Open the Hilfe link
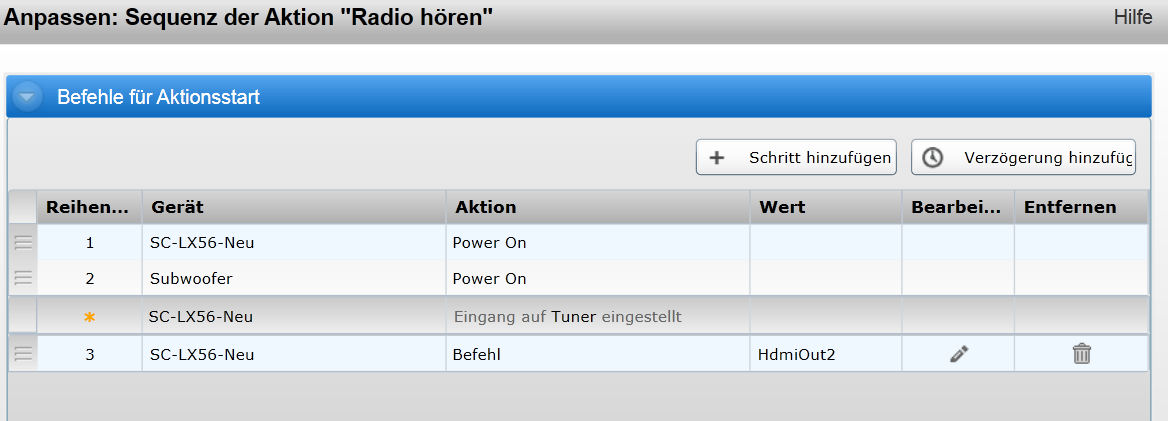The height and width of the screenshot is (421, 1168). [1132, 18]
